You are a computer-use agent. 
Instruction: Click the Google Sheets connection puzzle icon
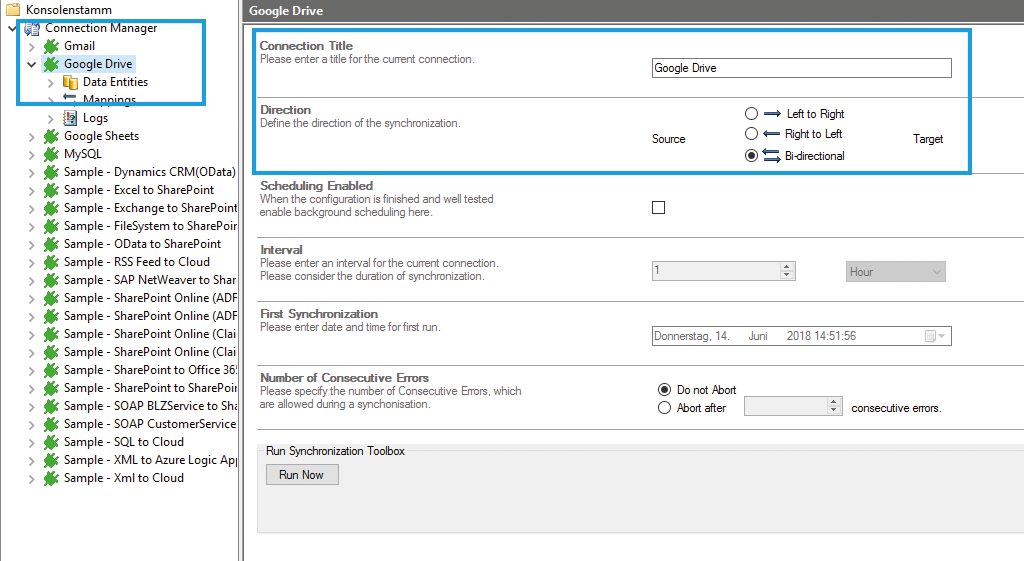(x=51, y=136)
